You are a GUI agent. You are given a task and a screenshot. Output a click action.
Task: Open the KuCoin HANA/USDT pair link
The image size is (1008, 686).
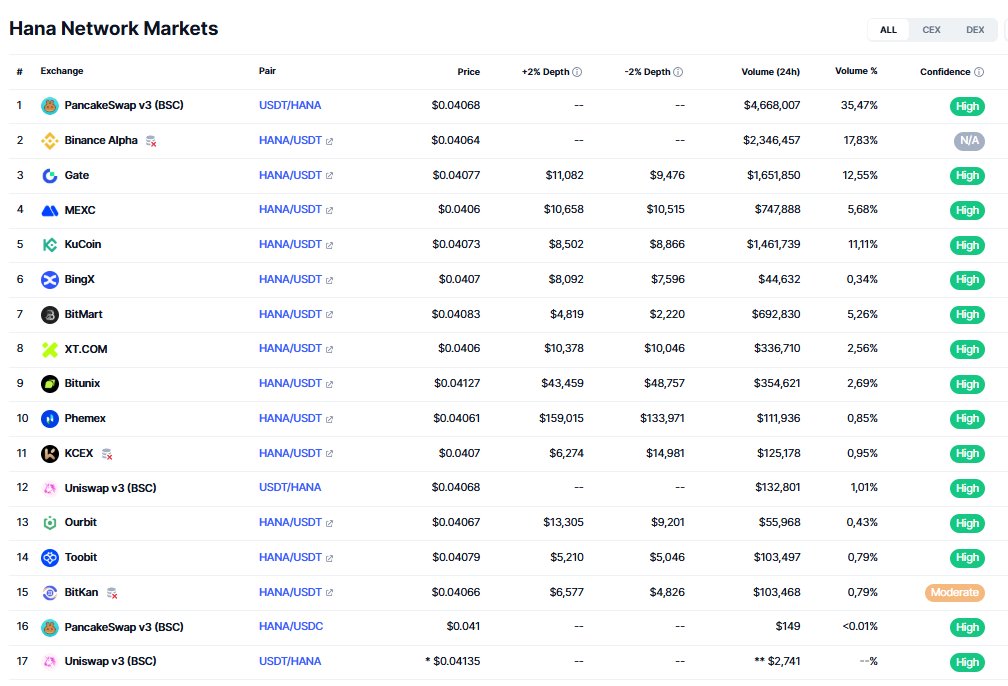(x=290, y=244)
